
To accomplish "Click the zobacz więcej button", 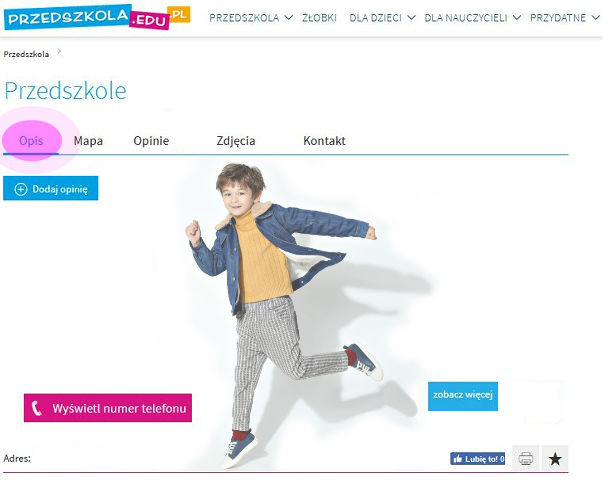I will (x=463, y=396).
